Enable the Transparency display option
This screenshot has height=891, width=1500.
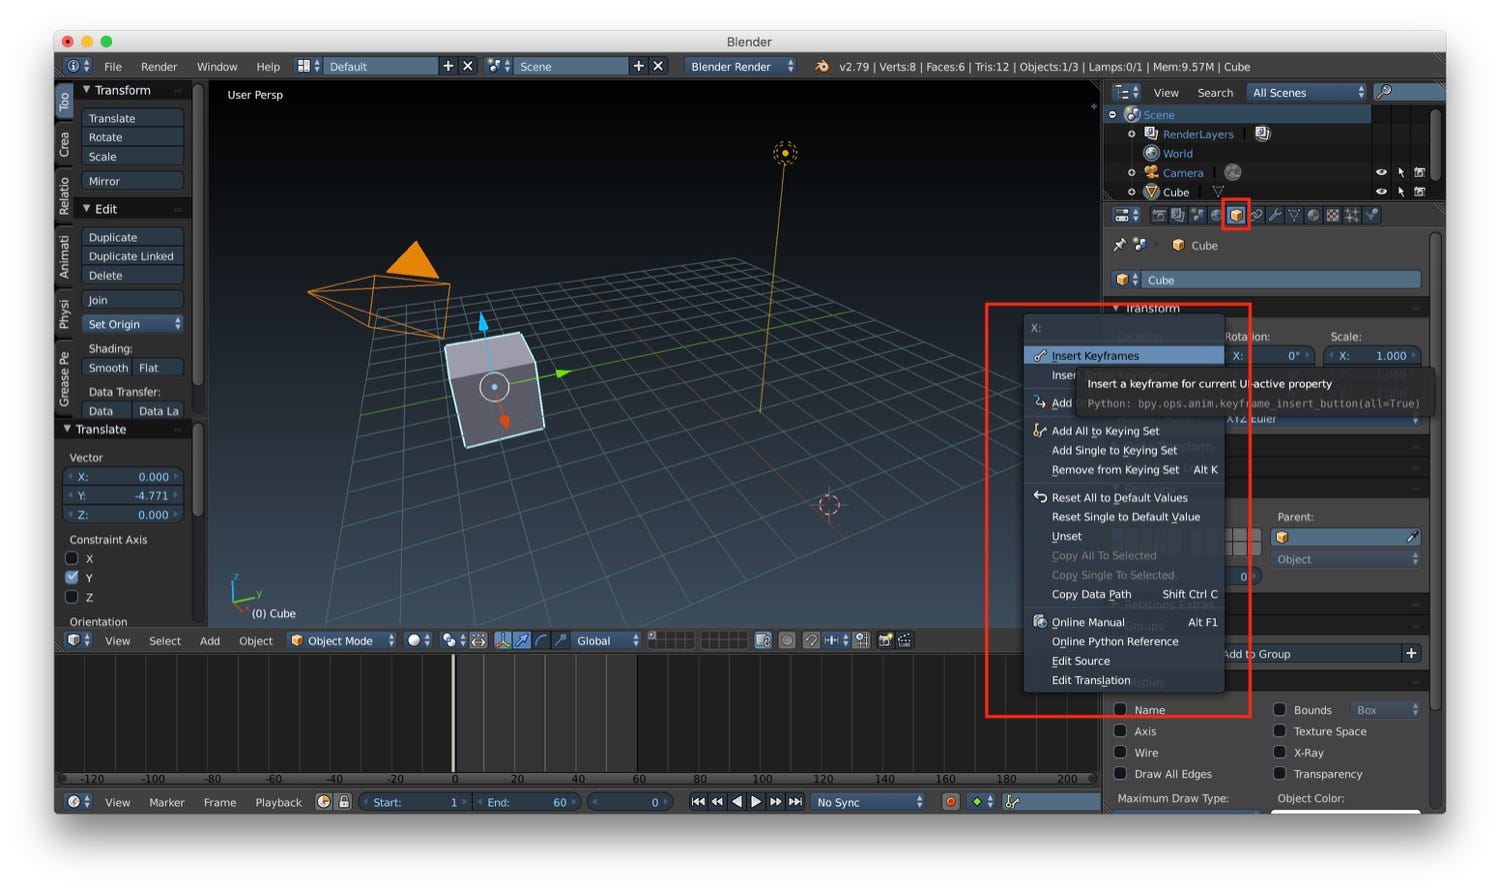pos(1281,773)
